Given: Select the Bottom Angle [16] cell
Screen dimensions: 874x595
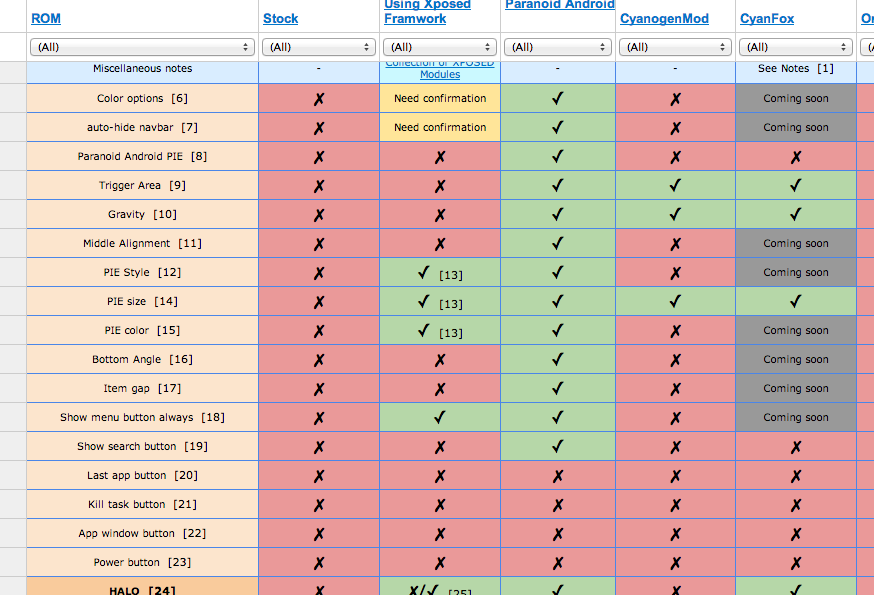Looking at the screenshot, I should coord(142,359).
